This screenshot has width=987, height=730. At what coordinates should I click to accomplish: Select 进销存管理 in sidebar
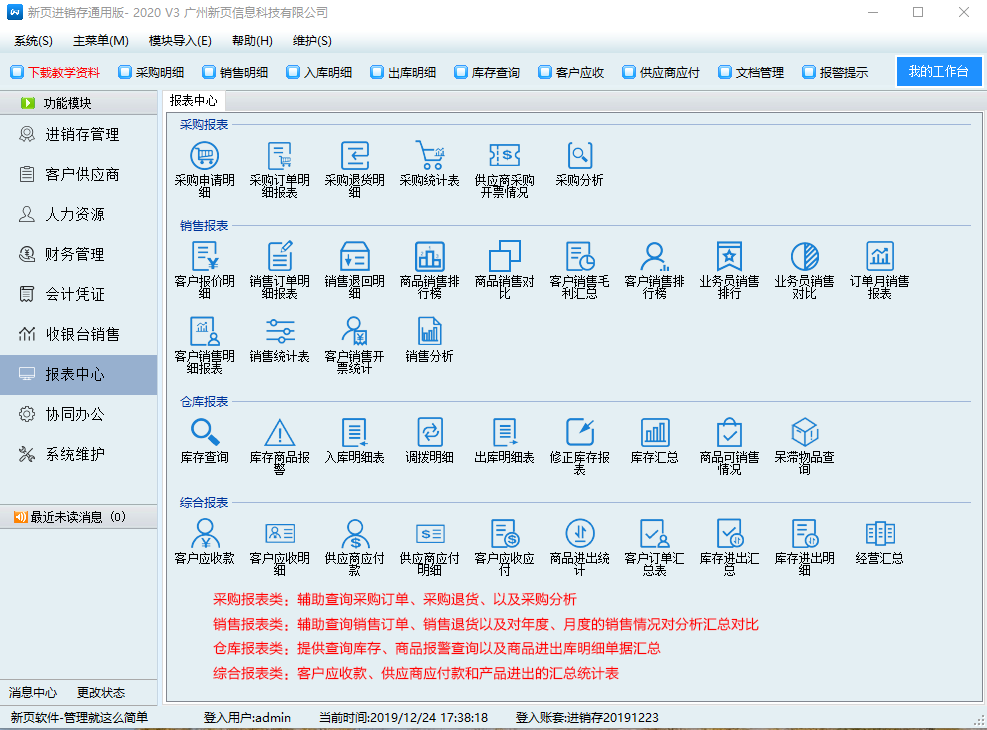[79, 135]
